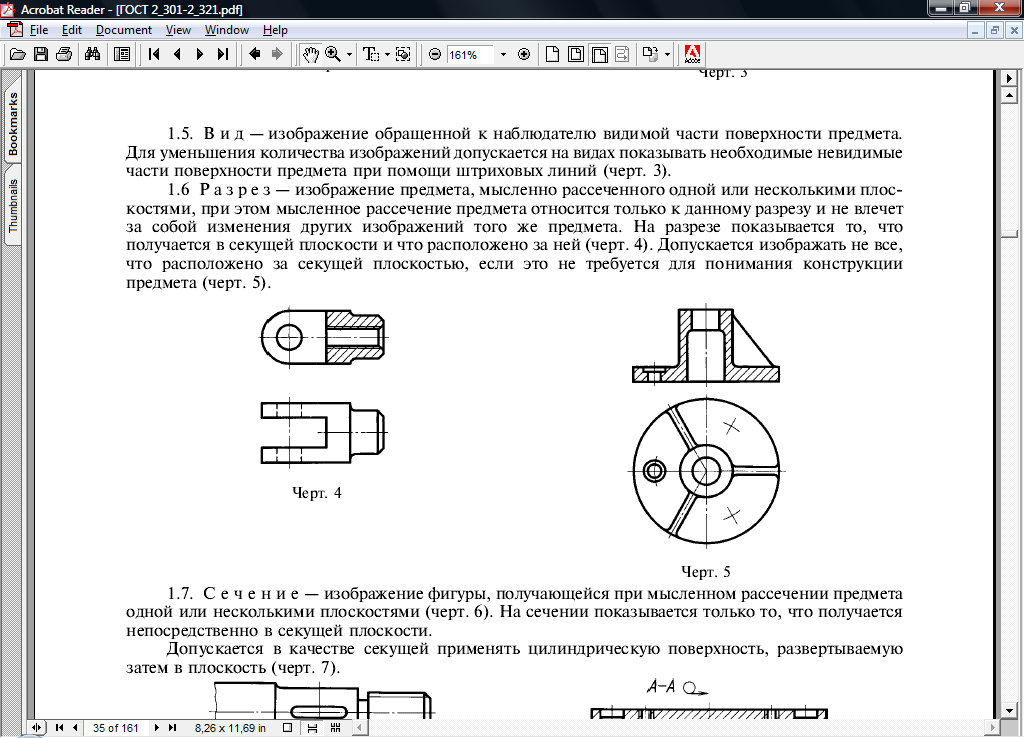Toggle the navigation pane toolbar icon
The image size is (1024, 738).
pos(121,55)
